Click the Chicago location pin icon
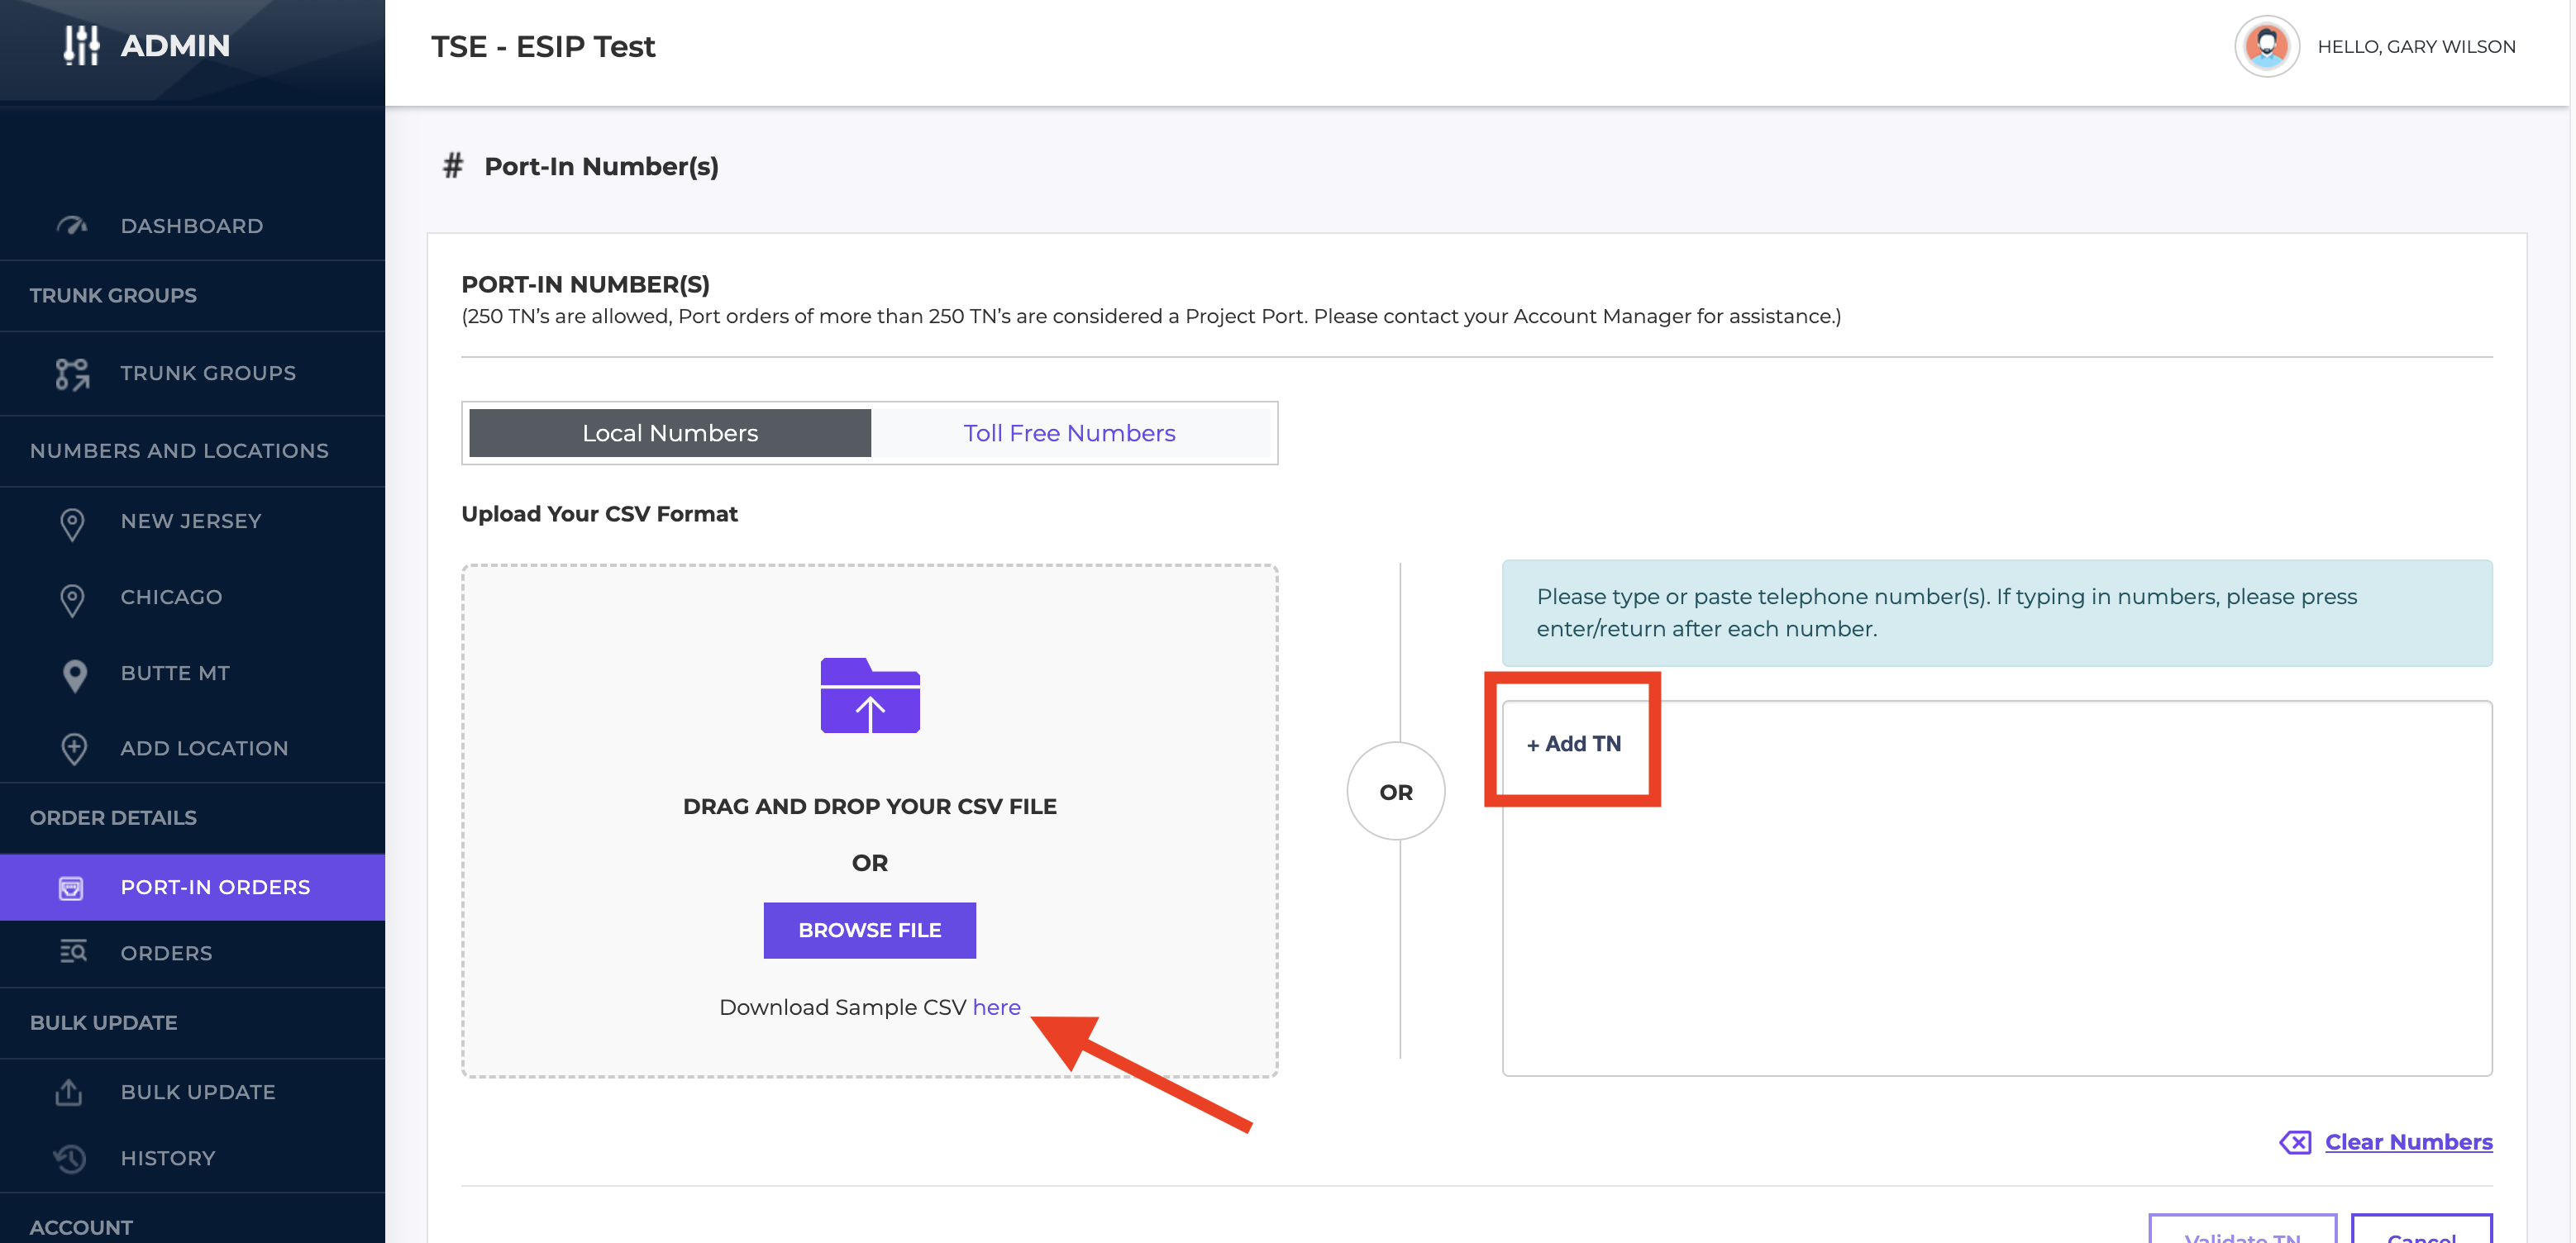Image resolution: width=2576 pixels, height=1243 pixels. click(72, 599)
